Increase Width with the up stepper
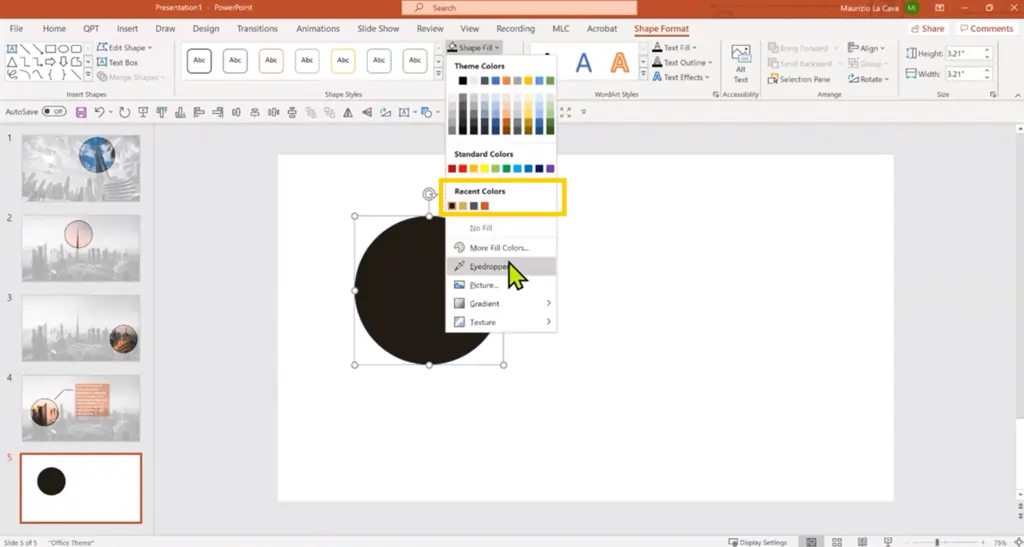1024x547 pixels. click(987, 70)
